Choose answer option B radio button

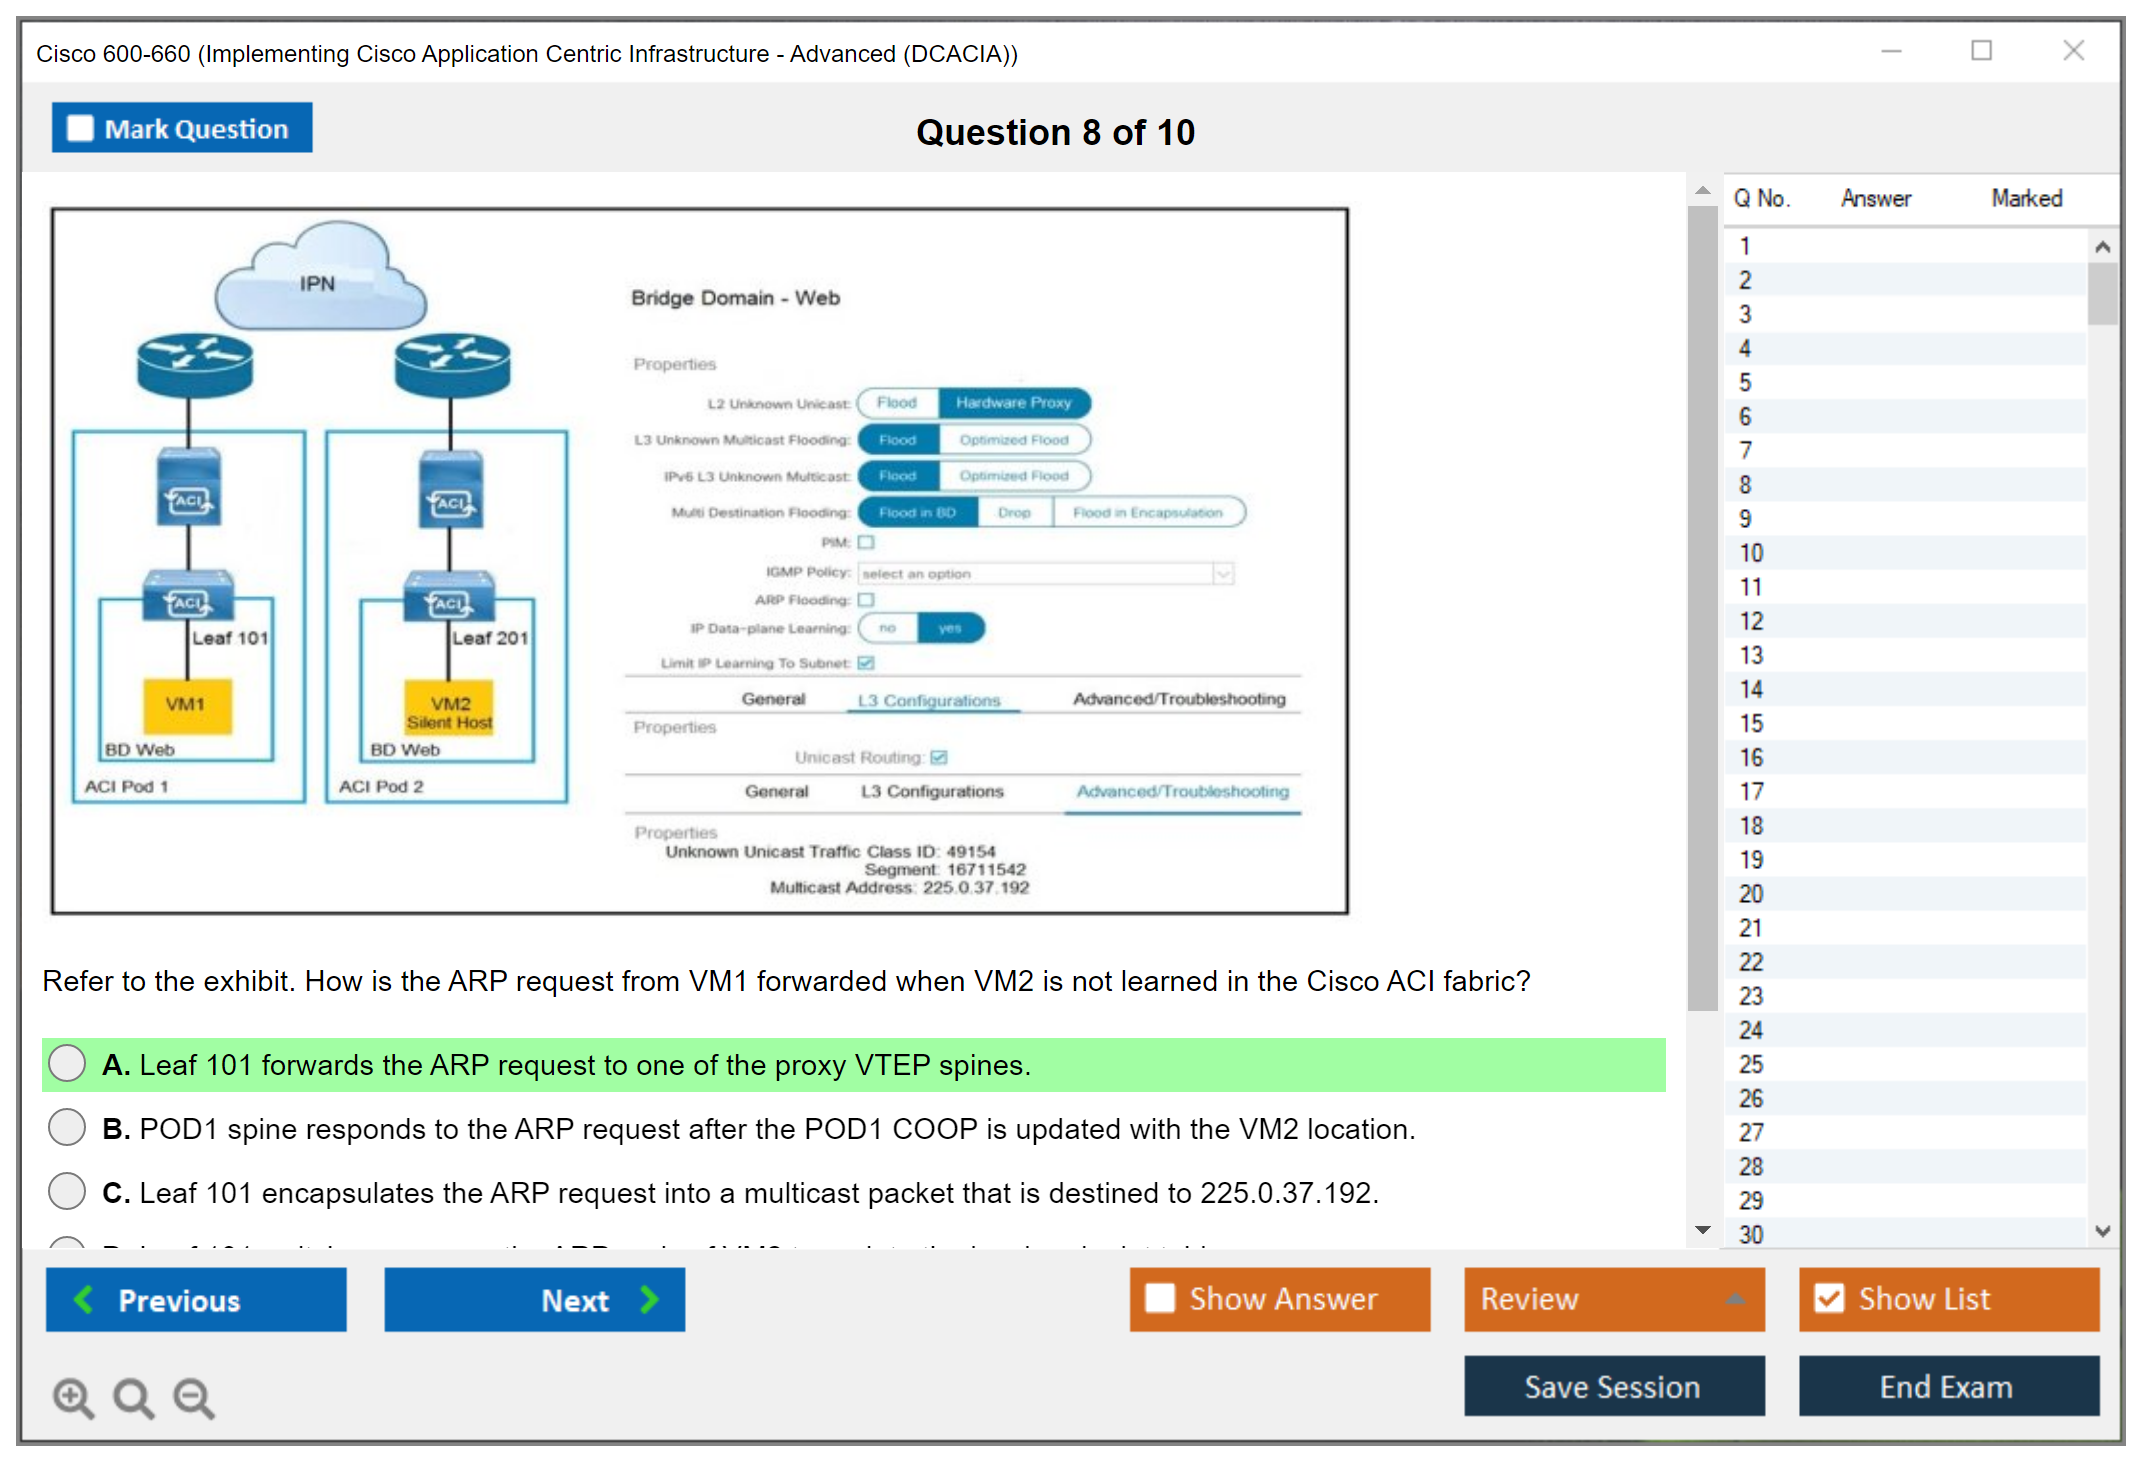point(67,1127)
